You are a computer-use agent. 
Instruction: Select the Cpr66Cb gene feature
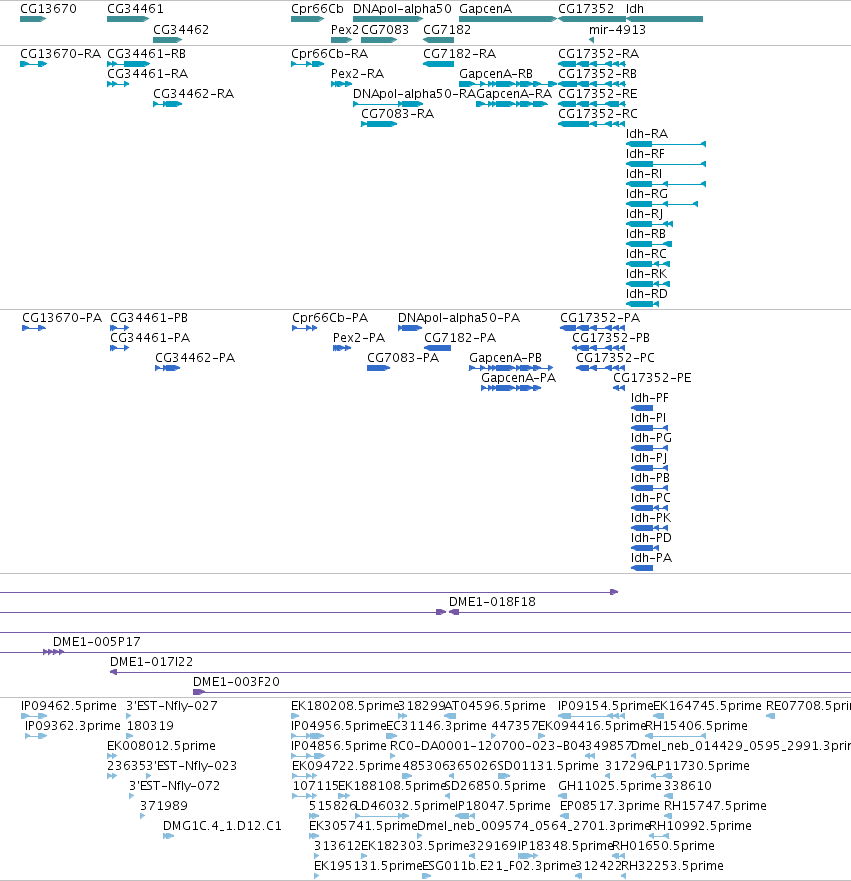click(307, 19)
